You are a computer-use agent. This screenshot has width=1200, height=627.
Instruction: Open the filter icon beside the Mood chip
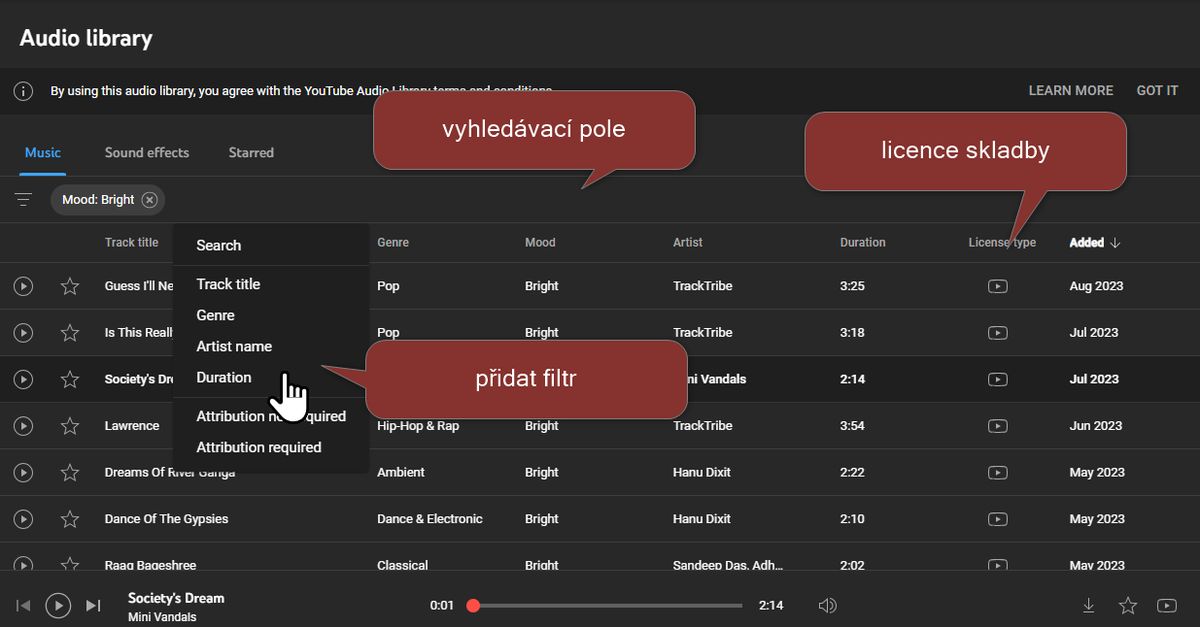23,200
